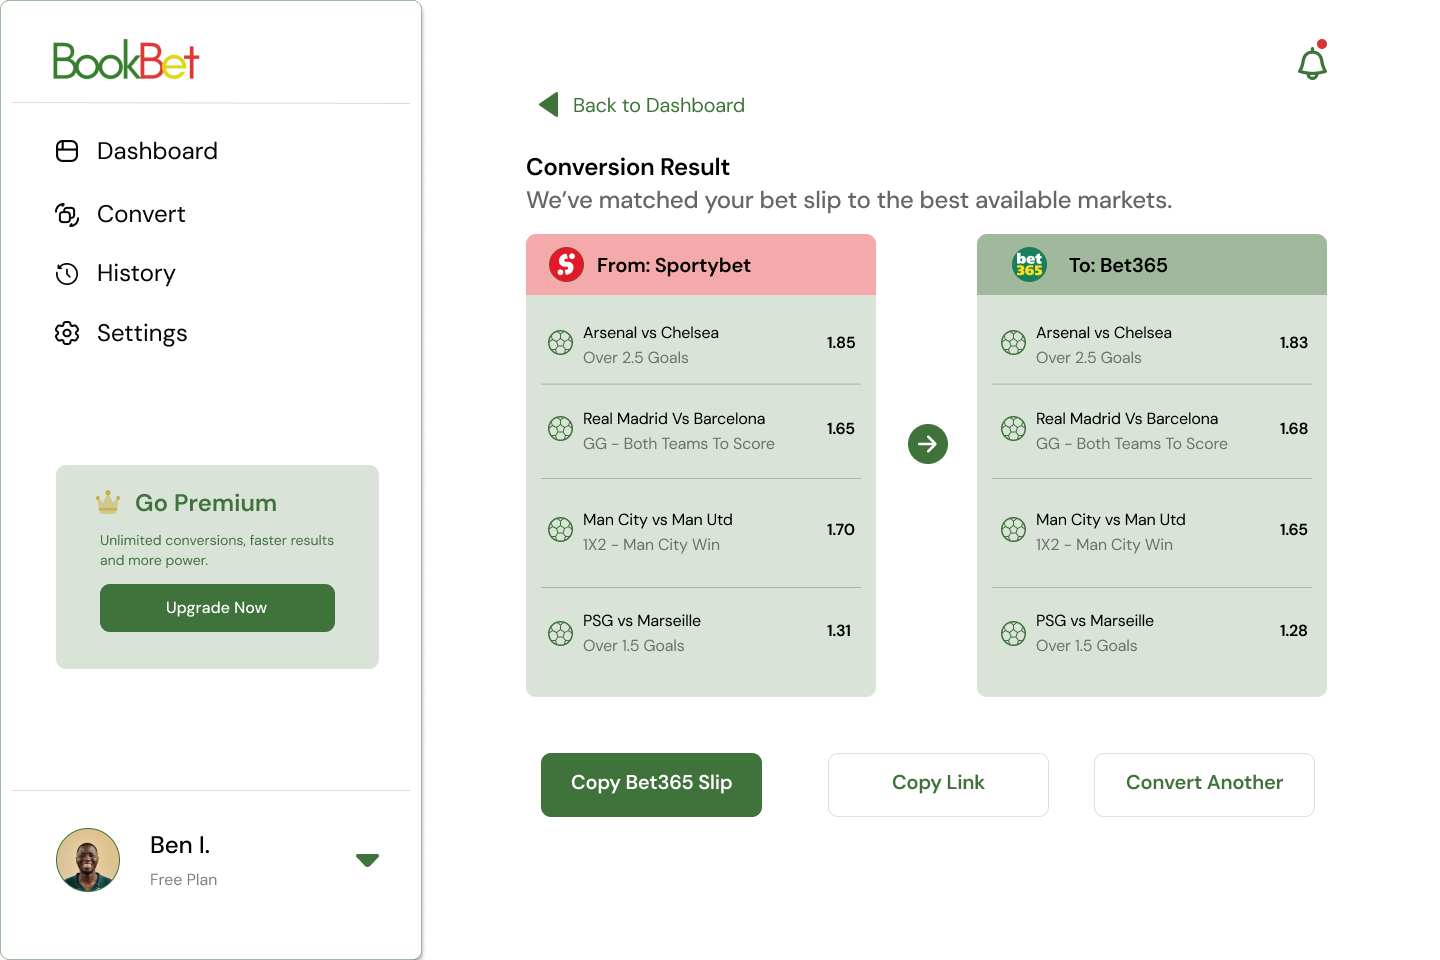1440x960 pixels.
Task: Click the Ben I. user name
Action: (x=180, y=845)
